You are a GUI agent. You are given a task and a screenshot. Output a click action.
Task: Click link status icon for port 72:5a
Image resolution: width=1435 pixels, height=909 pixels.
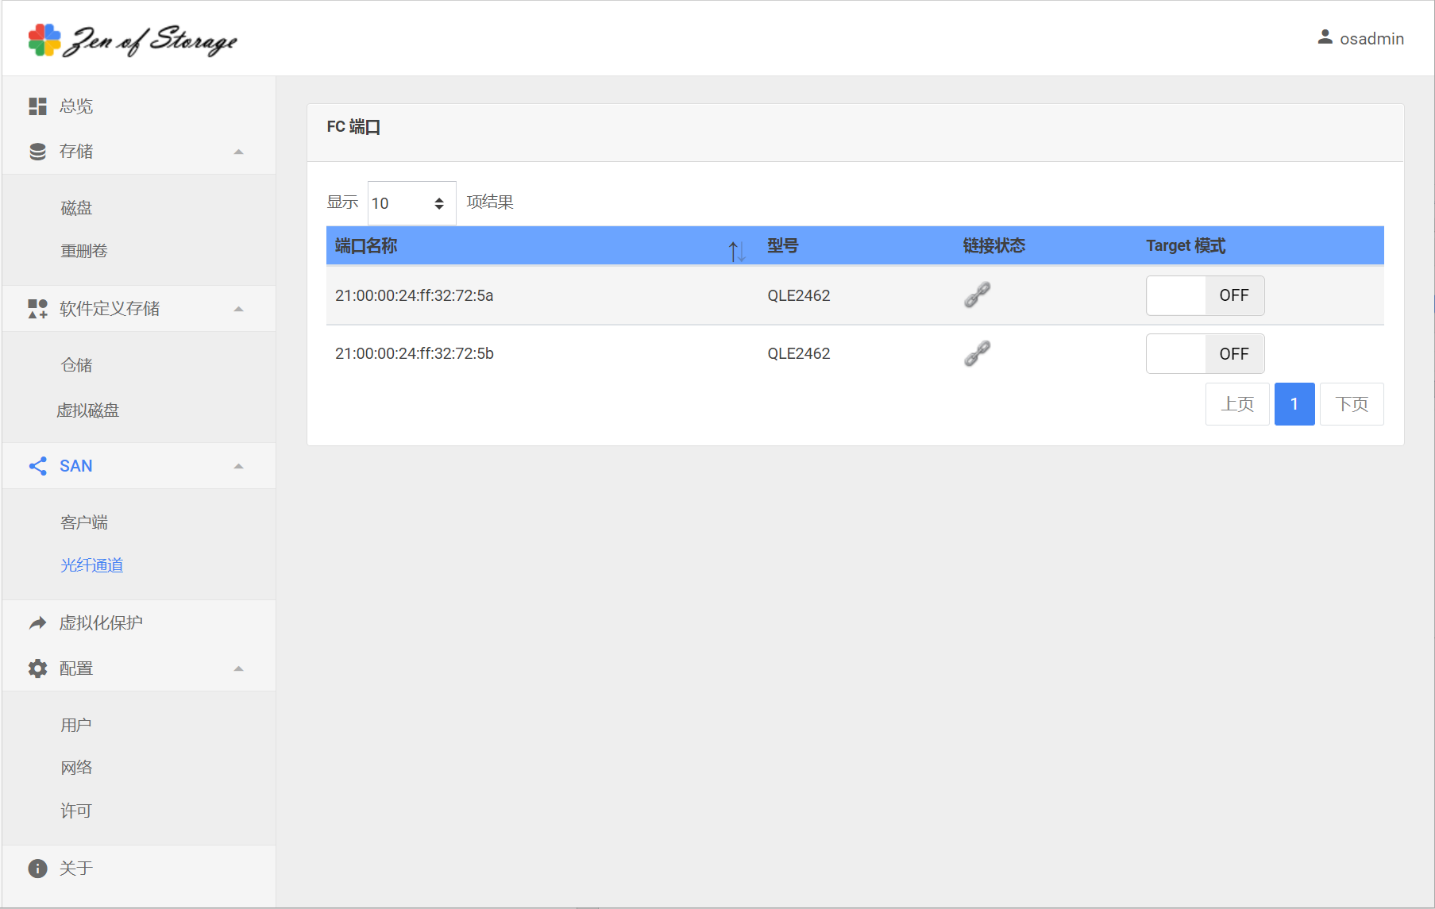[977, 295]
